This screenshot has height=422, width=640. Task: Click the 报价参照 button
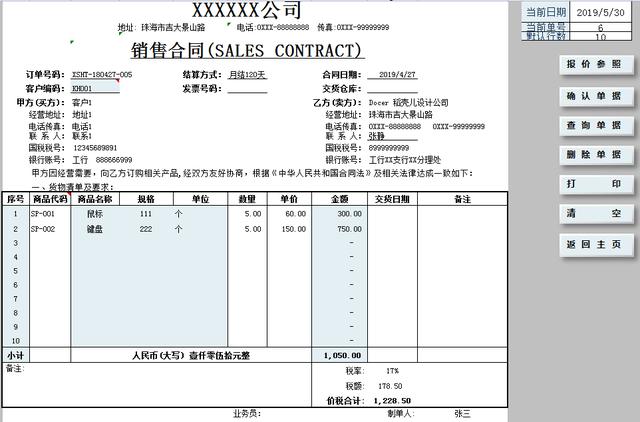click(x=596, y=64)
